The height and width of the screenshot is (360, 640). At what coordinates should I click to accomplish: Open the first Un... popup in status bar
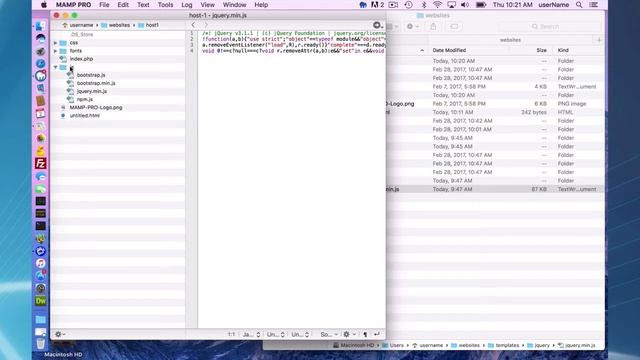[276, 334]
